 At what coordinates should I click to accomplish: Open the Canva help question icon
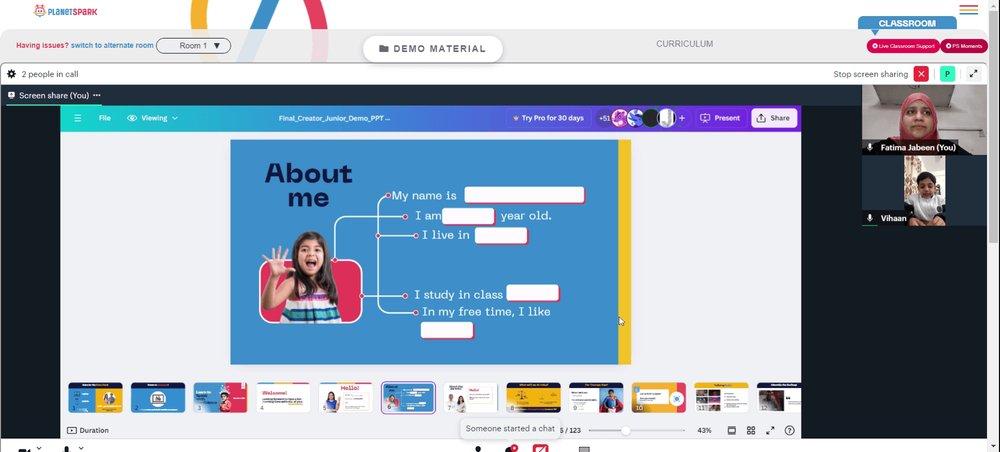click(x=790, y=430)
